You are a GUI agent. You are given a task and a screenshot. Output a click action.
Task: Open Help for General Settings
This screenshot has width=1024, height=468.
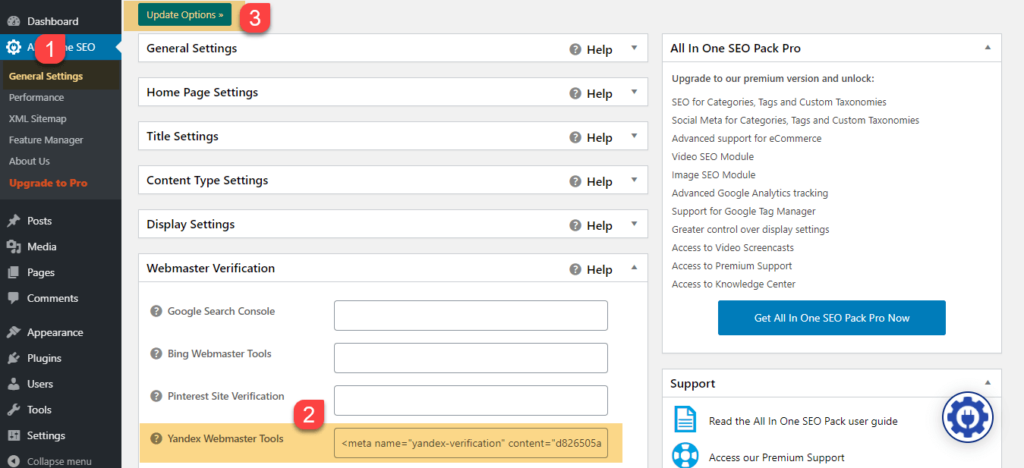591,50
